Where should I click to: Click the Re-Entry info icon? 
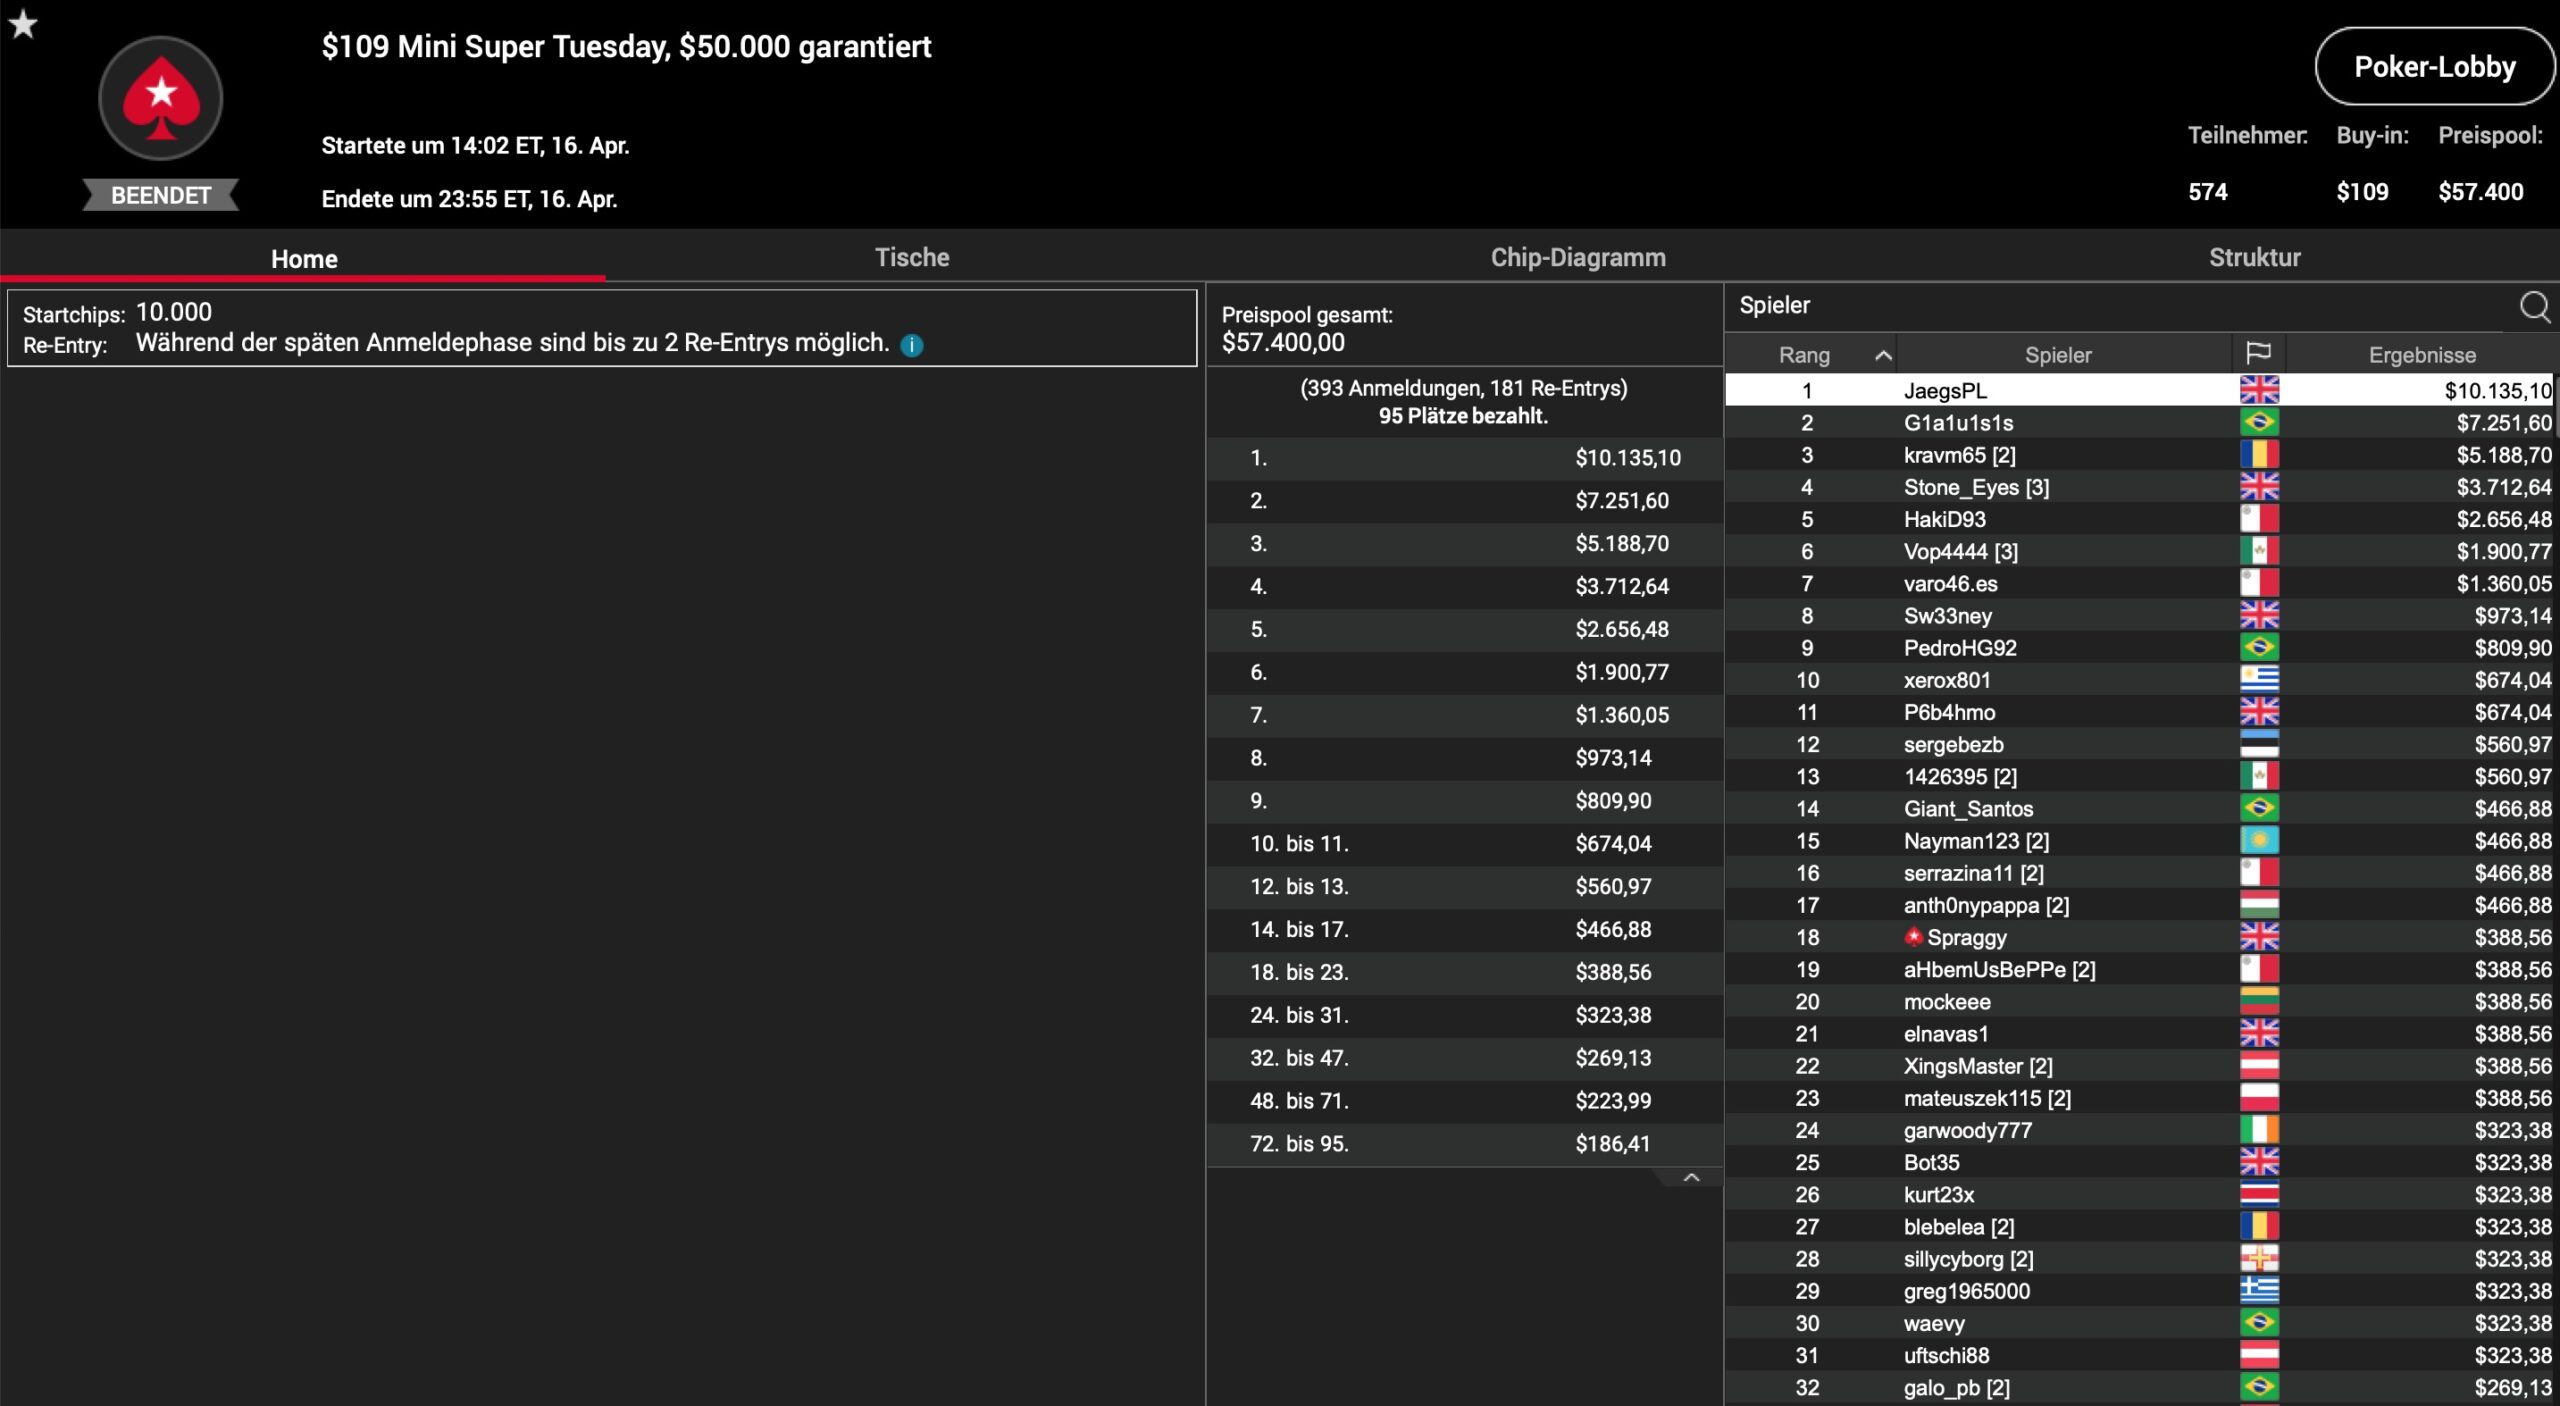tap(911, 345)
